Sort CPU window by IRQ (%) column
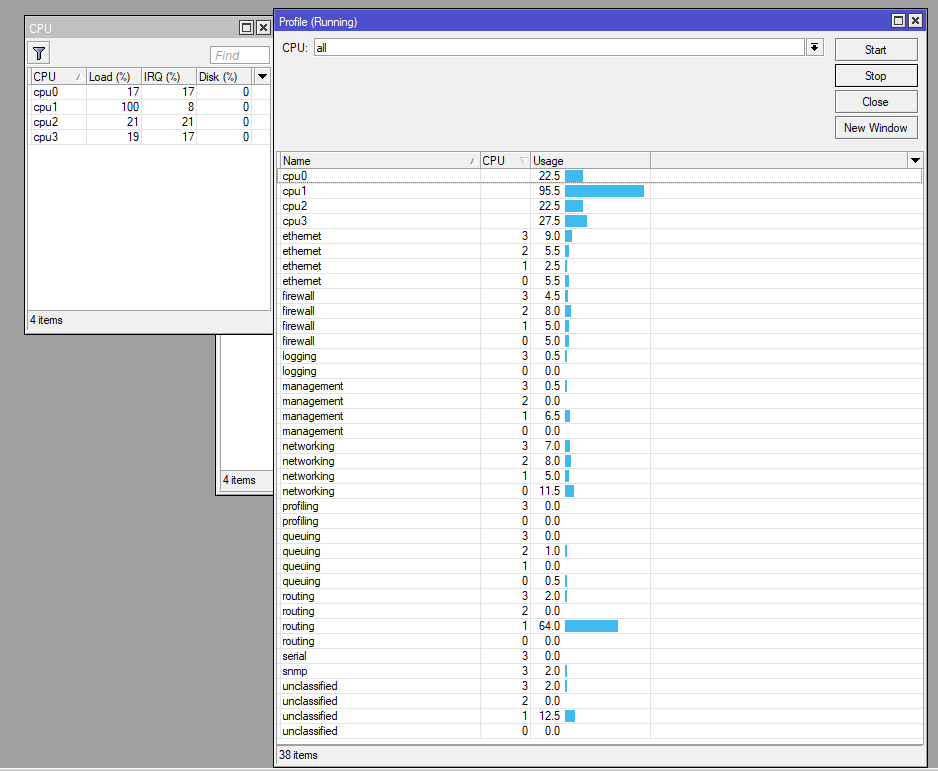This screenshot has height=771, width=938. click(x=169, y=77)
